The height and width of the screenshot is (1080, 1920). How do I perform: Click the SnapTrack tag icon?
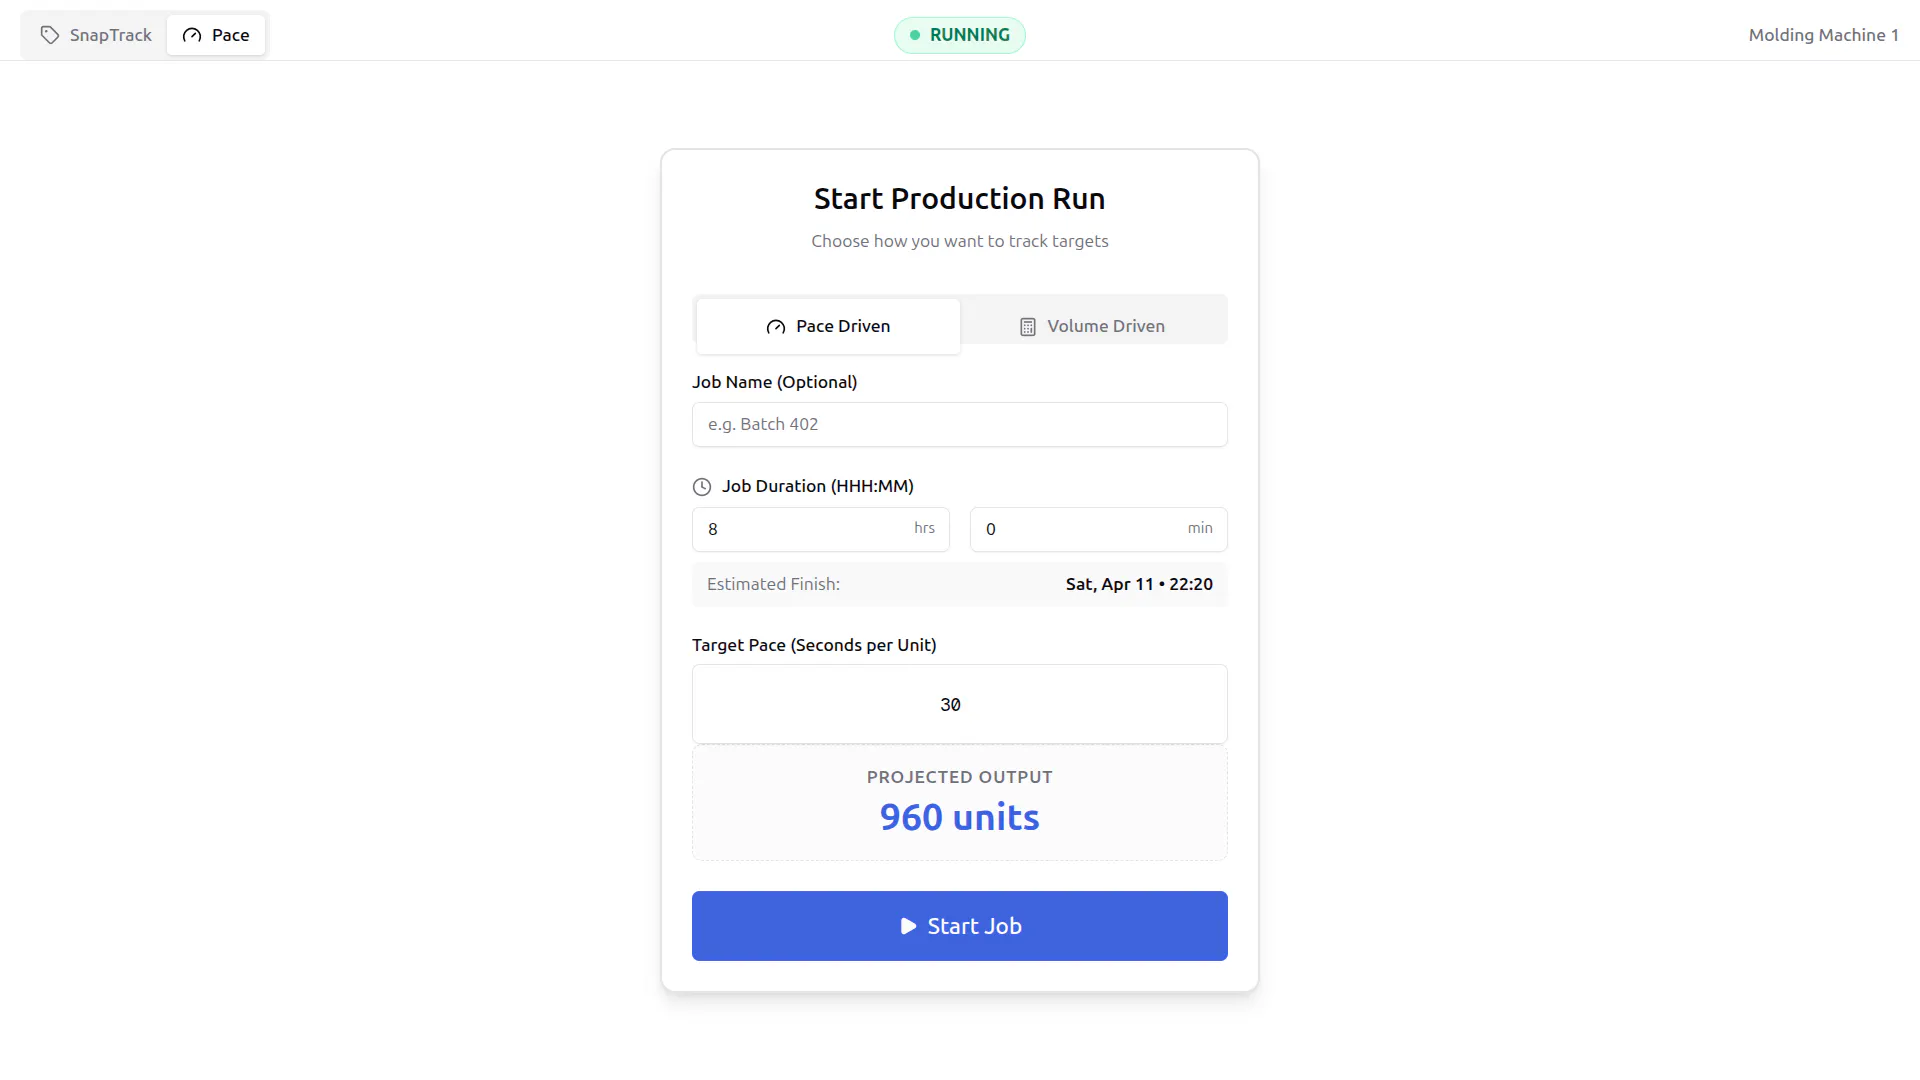point(50,35)
